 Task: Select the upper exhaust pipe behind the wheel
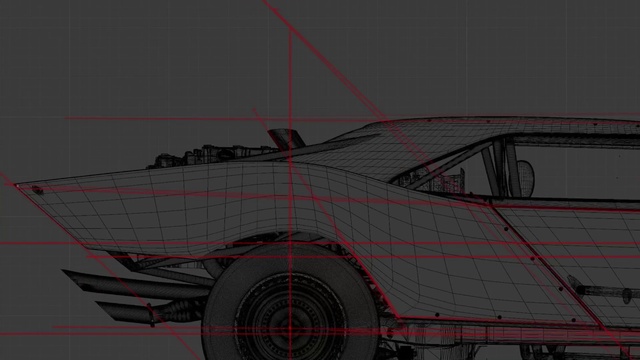pos(137,284)
